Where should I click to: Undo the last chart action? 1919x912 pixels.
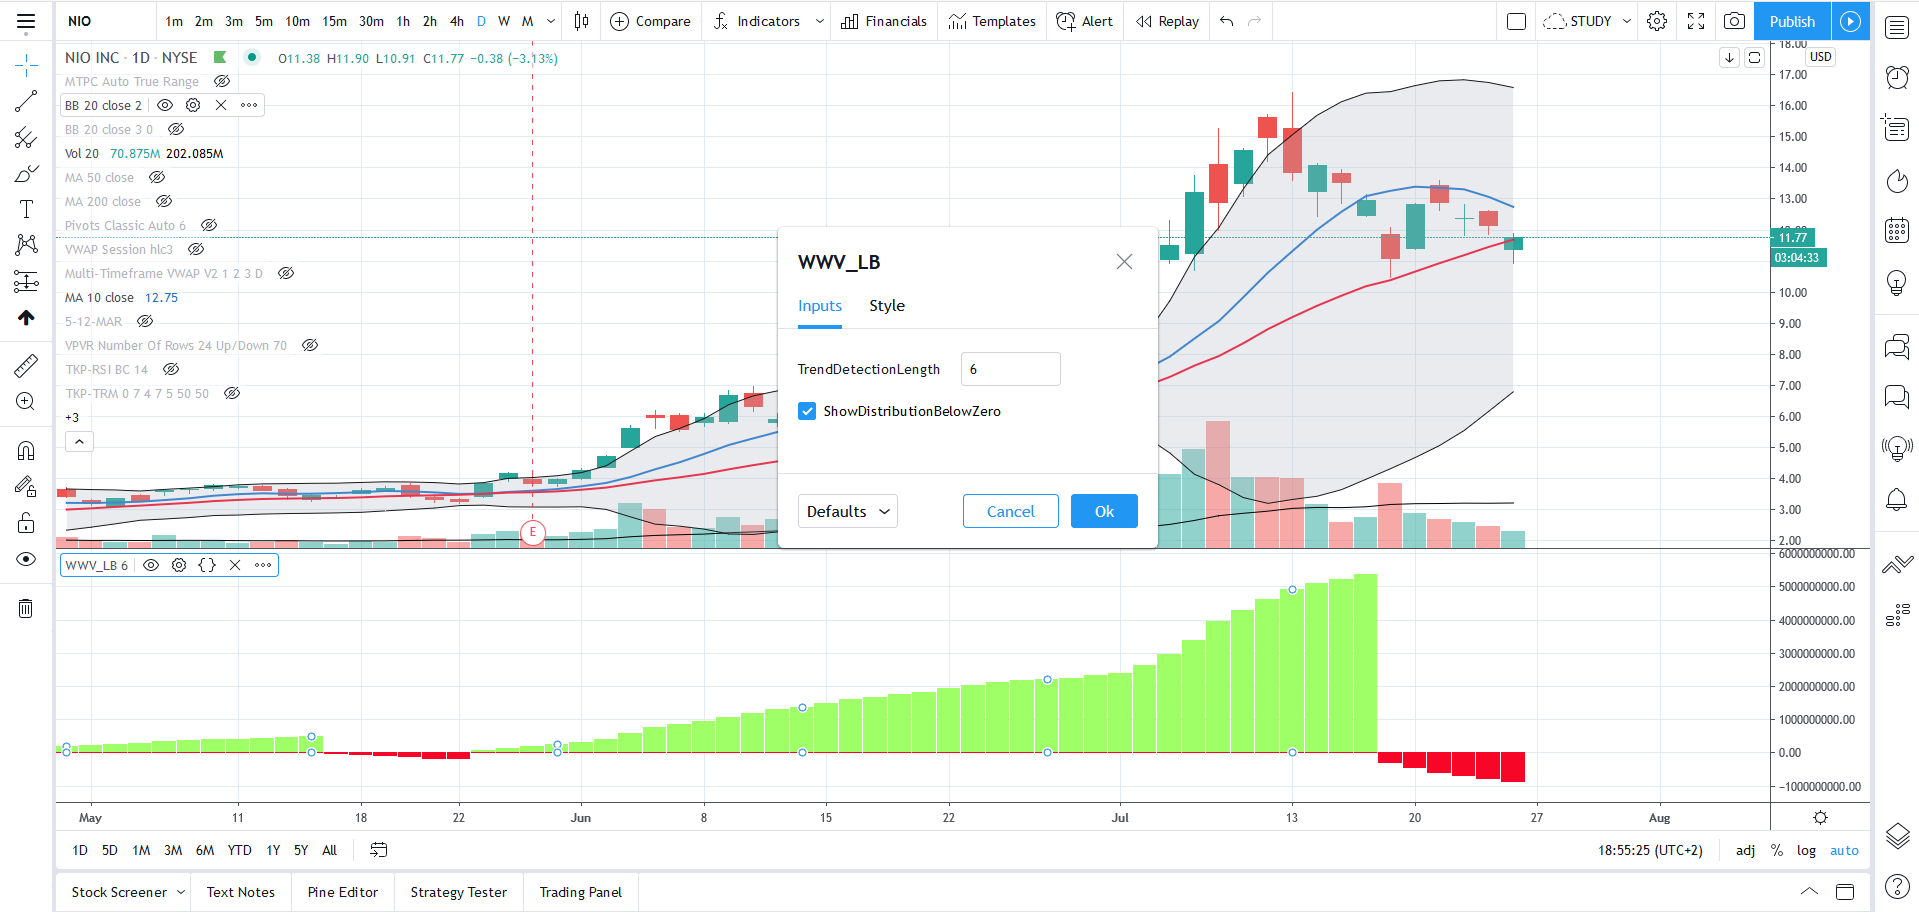tap(1227, 21)
